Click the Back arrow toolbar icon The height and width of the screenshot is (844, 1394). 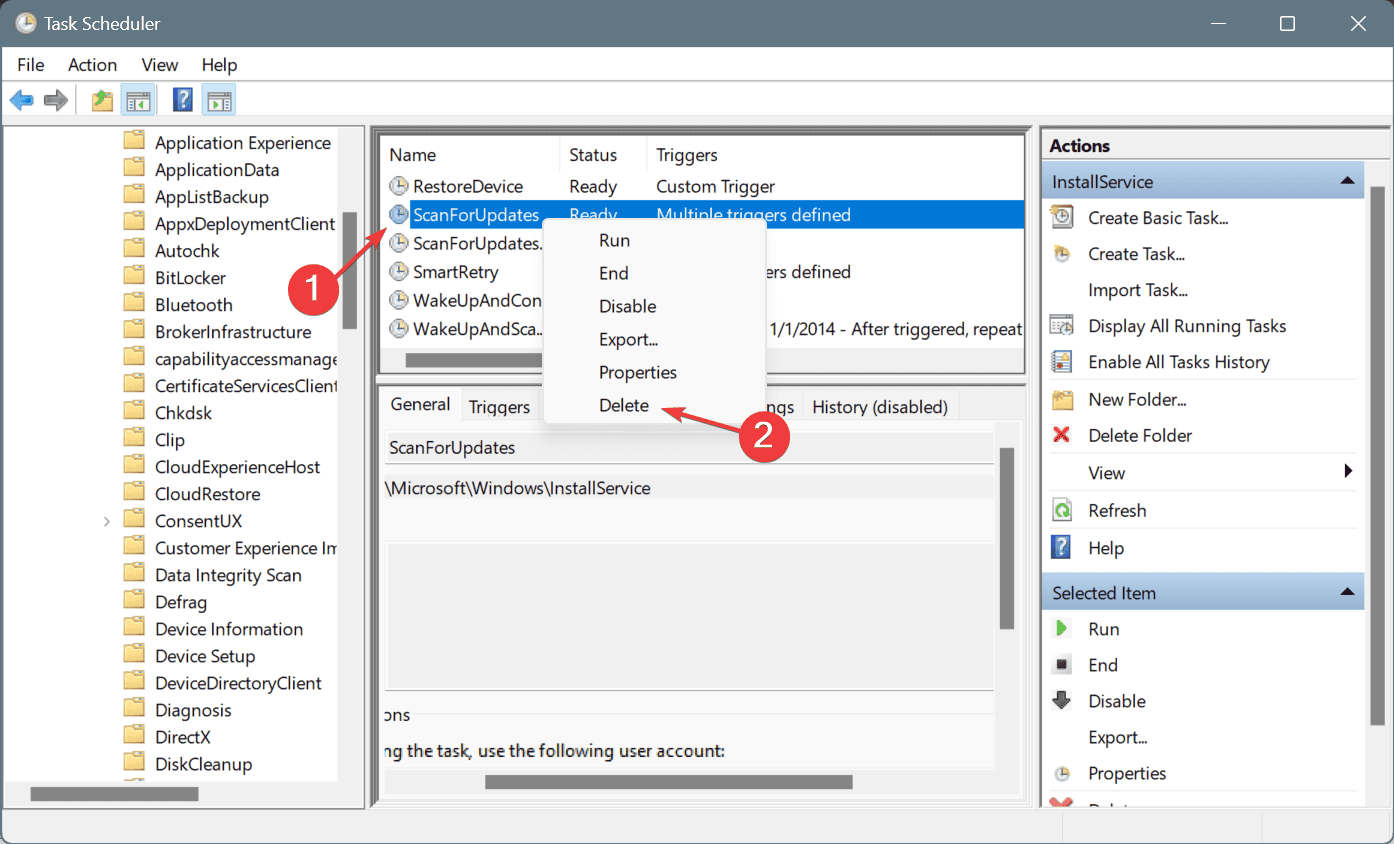21,100
